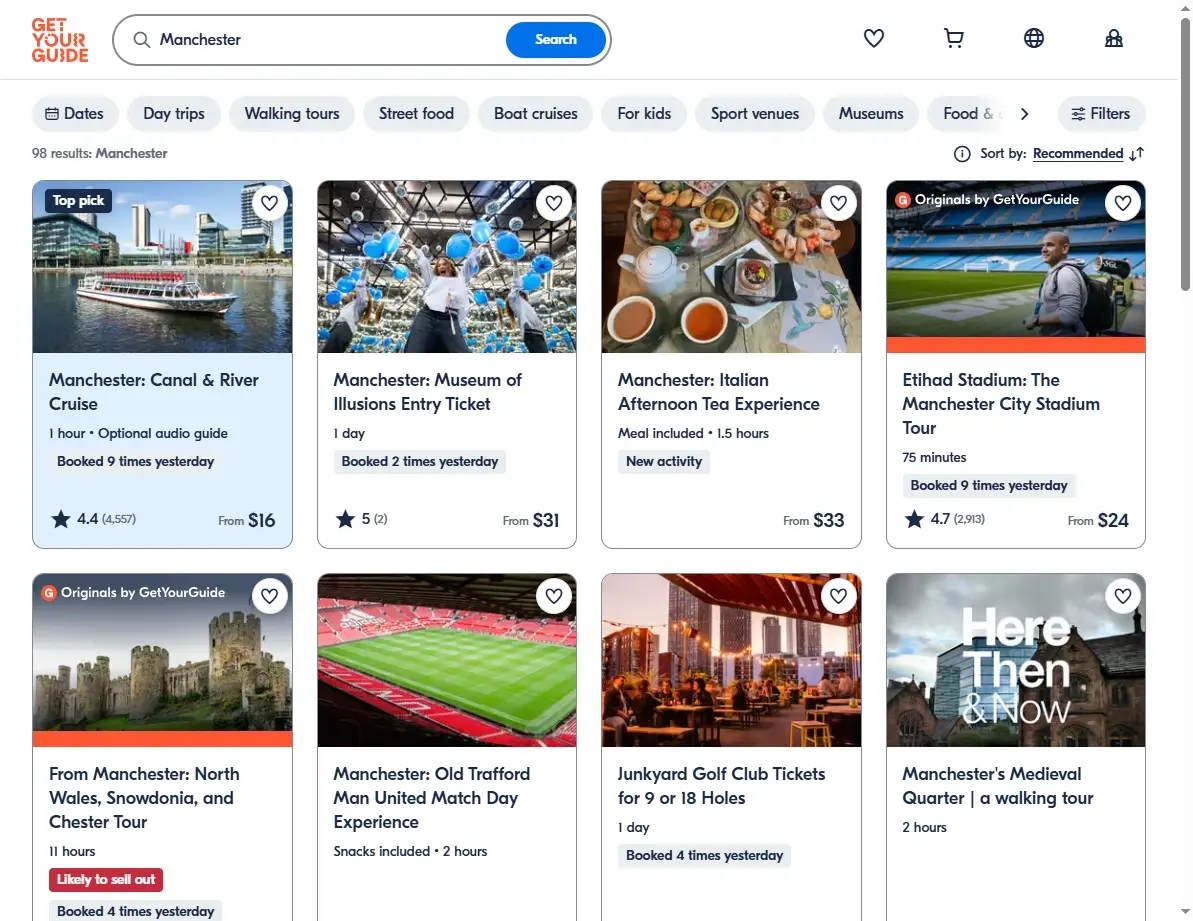Image resolution: width=1193 pixels, height=921 pixels.
Task: Open Italian Afternoon Tea Experience title
Action: 718,392
